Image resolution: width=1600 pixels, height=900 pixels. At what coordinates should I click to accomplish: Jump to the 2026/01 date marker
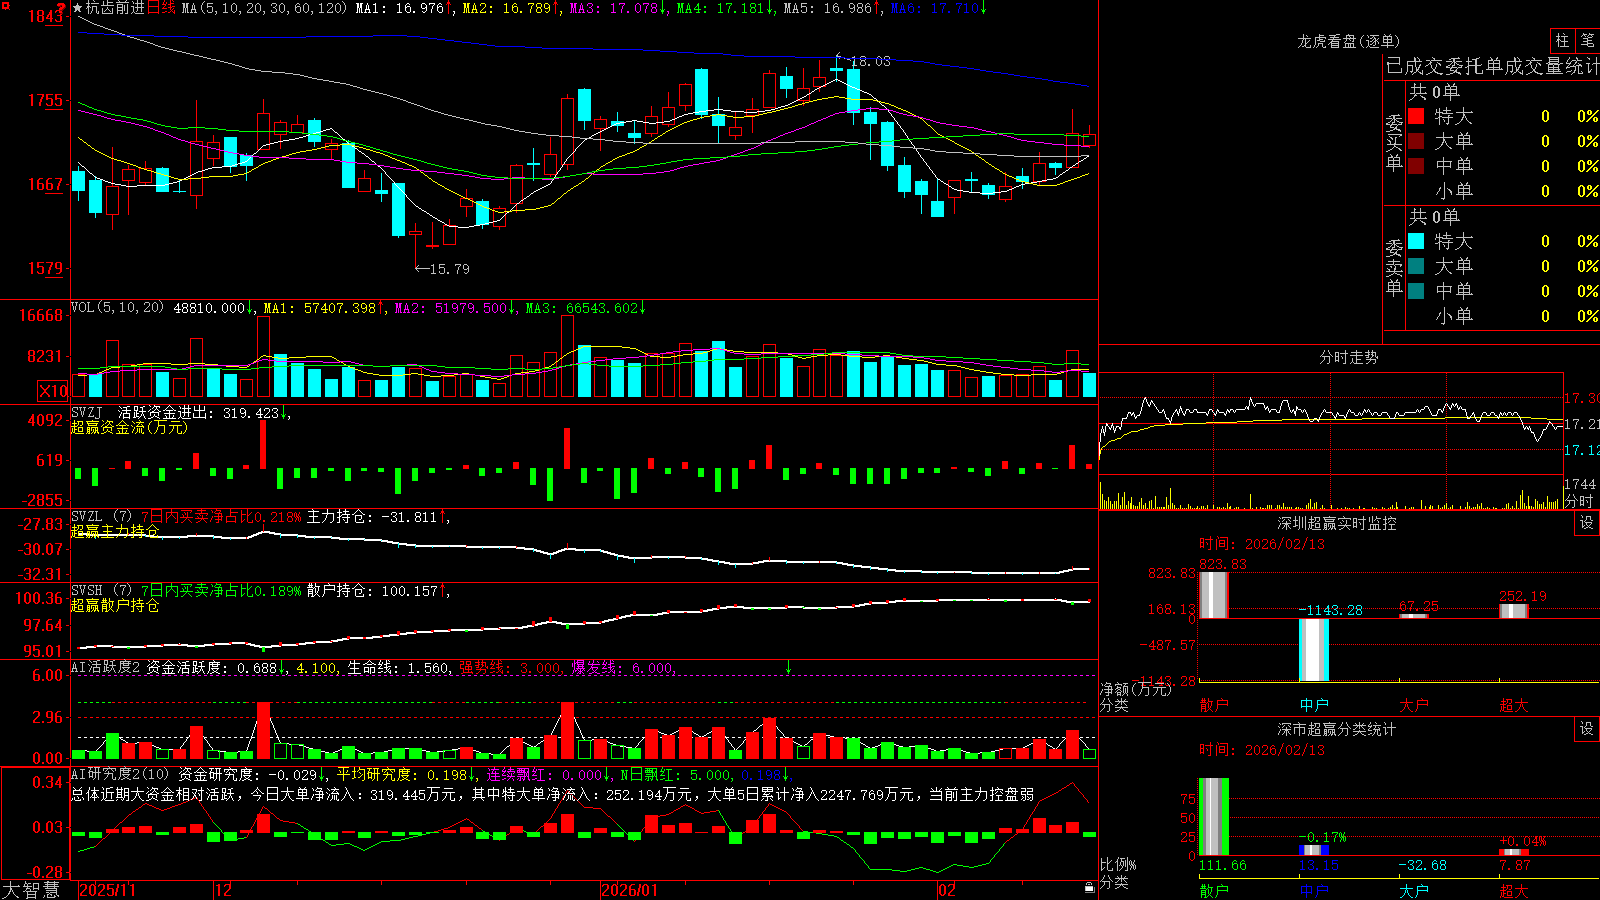630,890
